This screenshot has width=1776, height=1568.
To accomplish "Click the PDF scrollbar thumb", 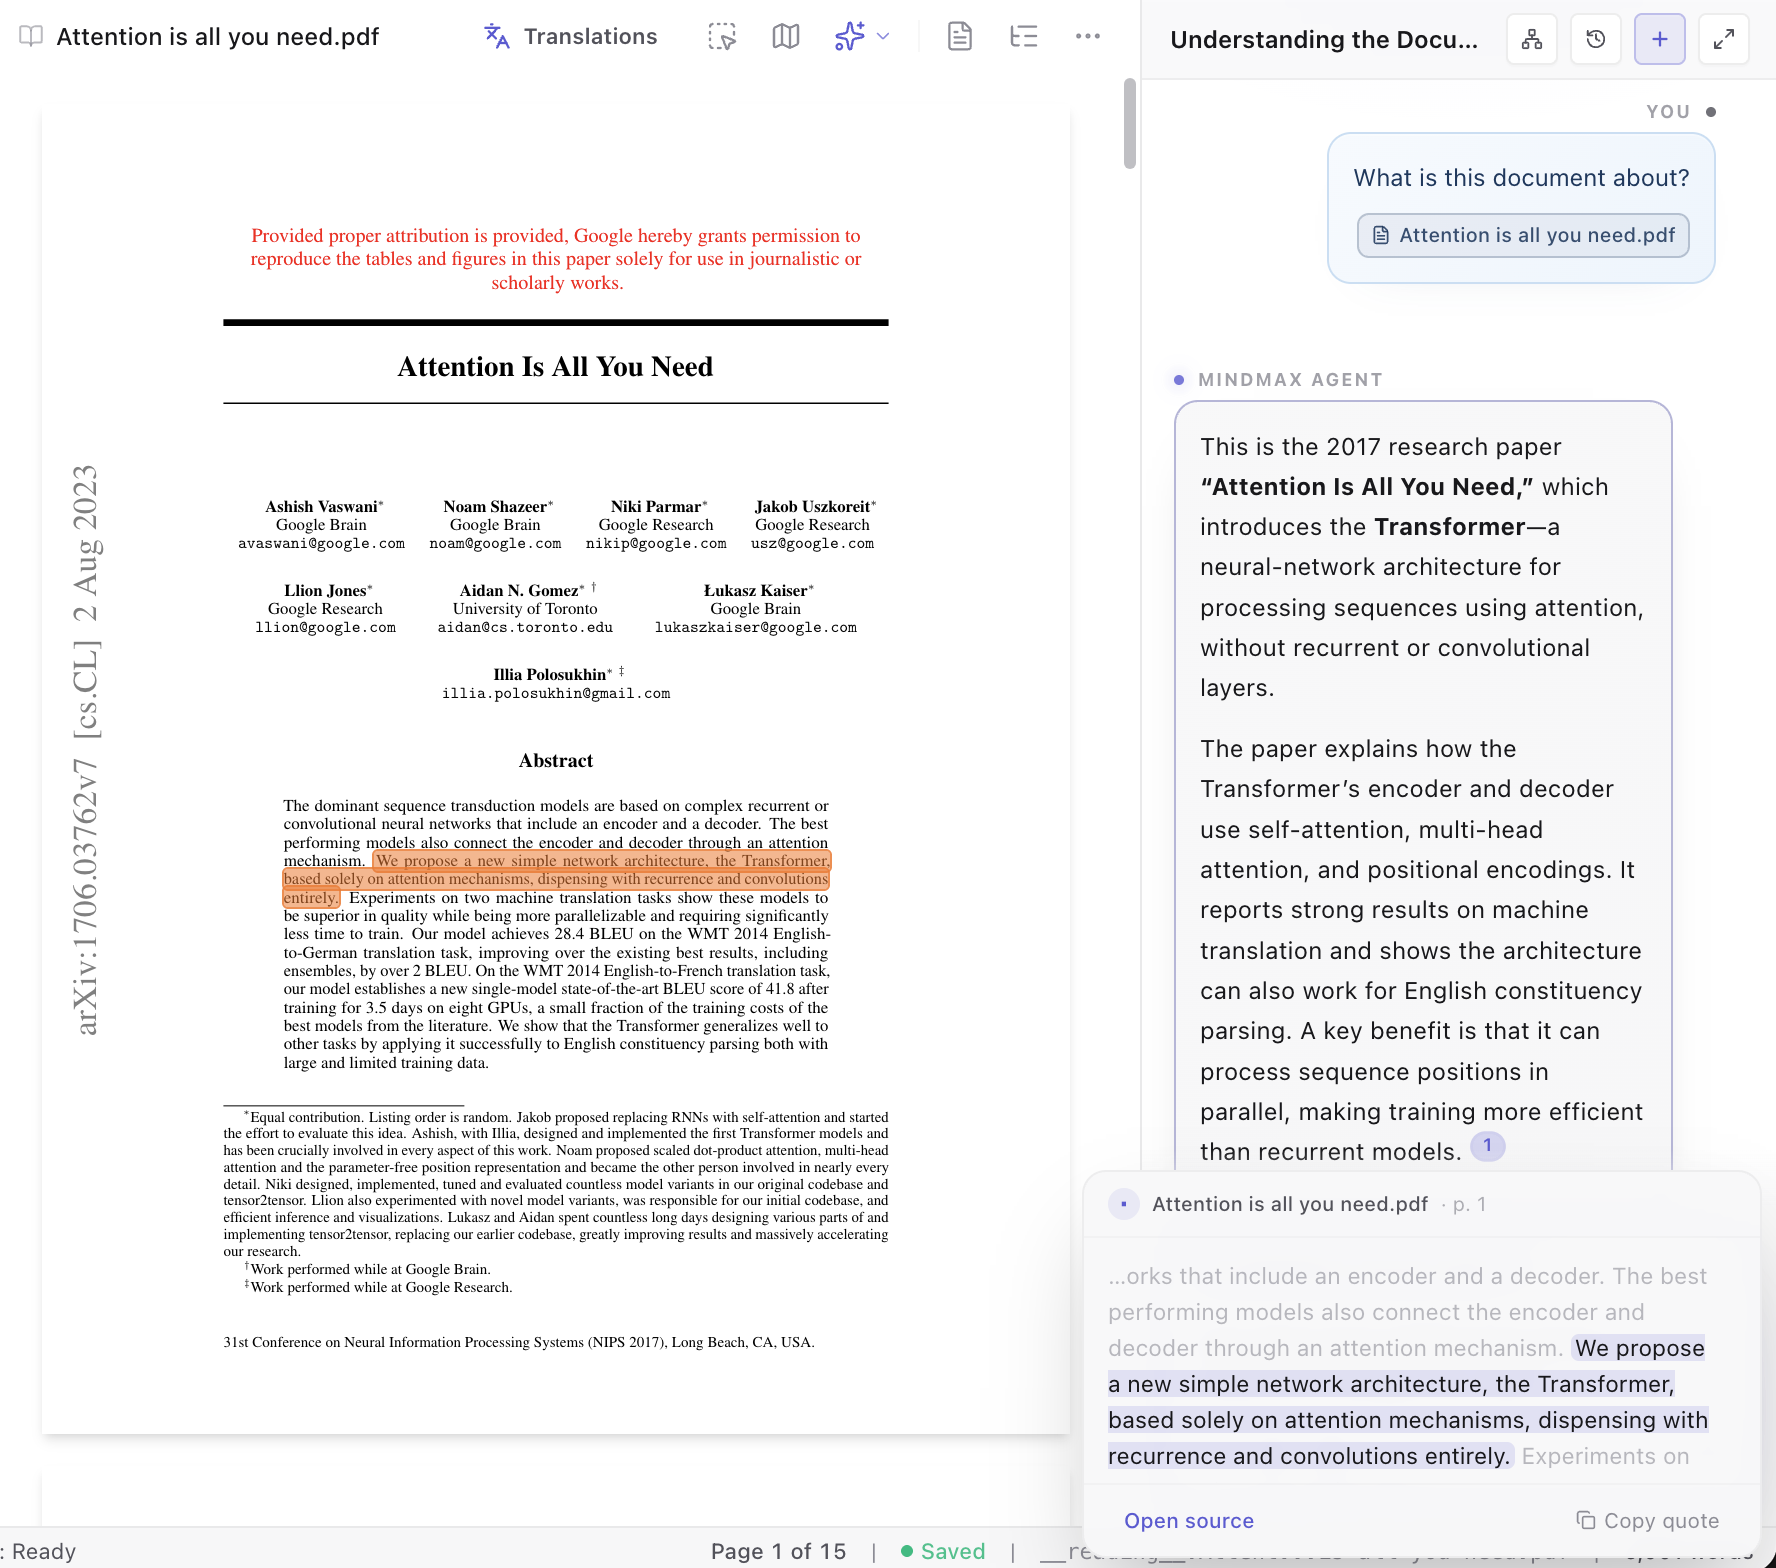I will click(1129, 123).
